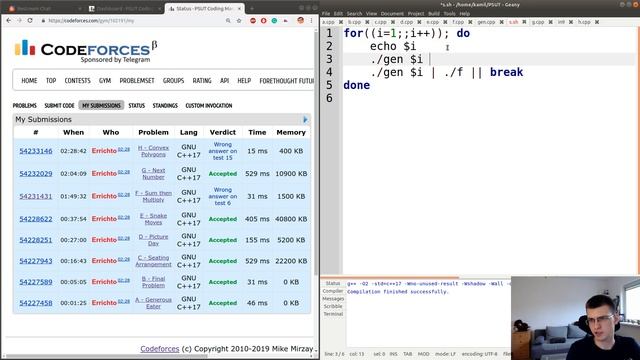The image size is (640, 360).
Task: Open the SUBMIT CODE tab
Action: pyautogui.click(x=59, y=105)
